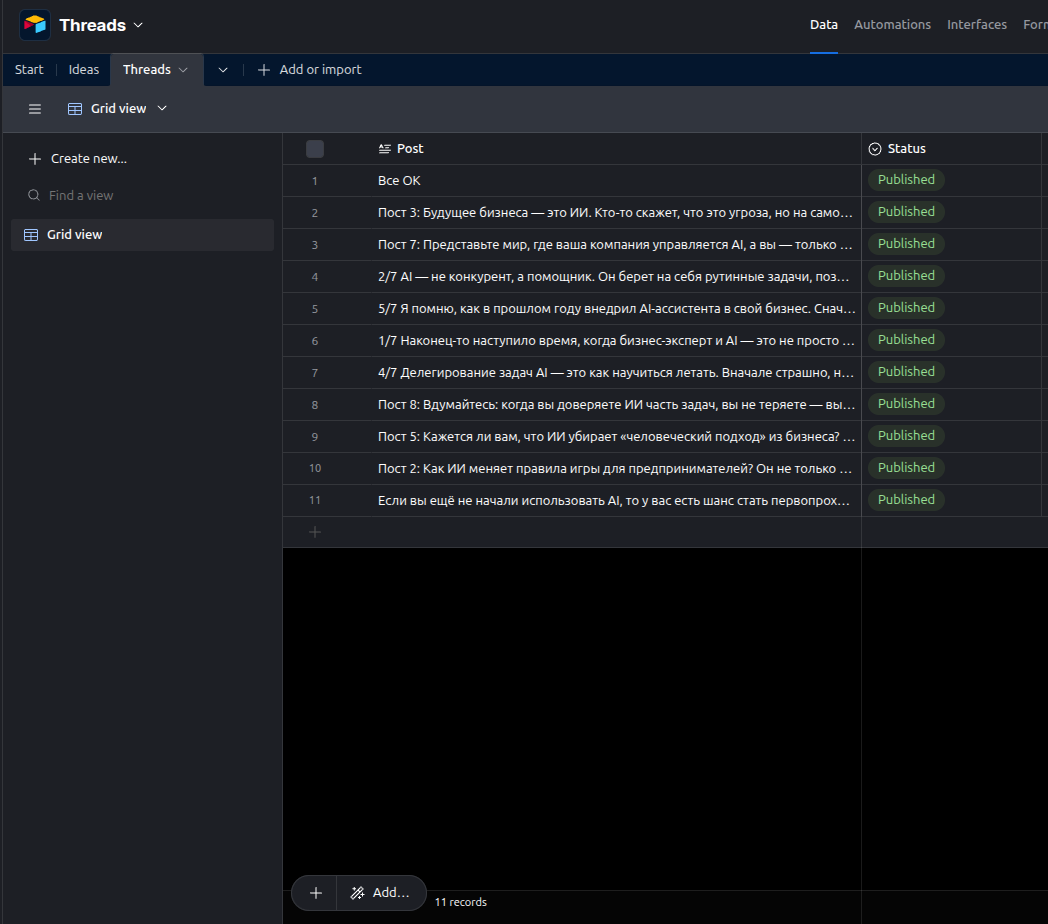Select the post cell starting Если вы ещё не начали
The width and height of the screenshot is (1048, 924).
click(x=616, y=501)
